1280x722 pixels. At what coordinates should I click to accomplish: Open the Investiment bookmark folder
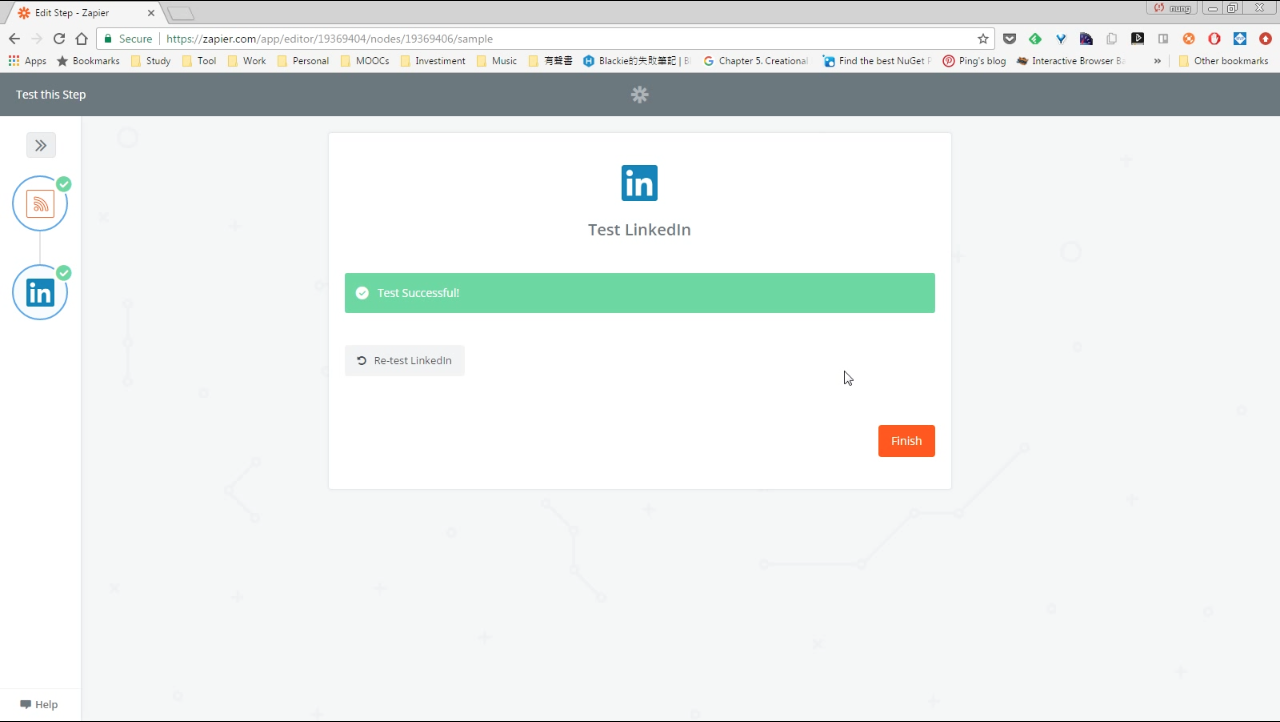tap(433, 61)
